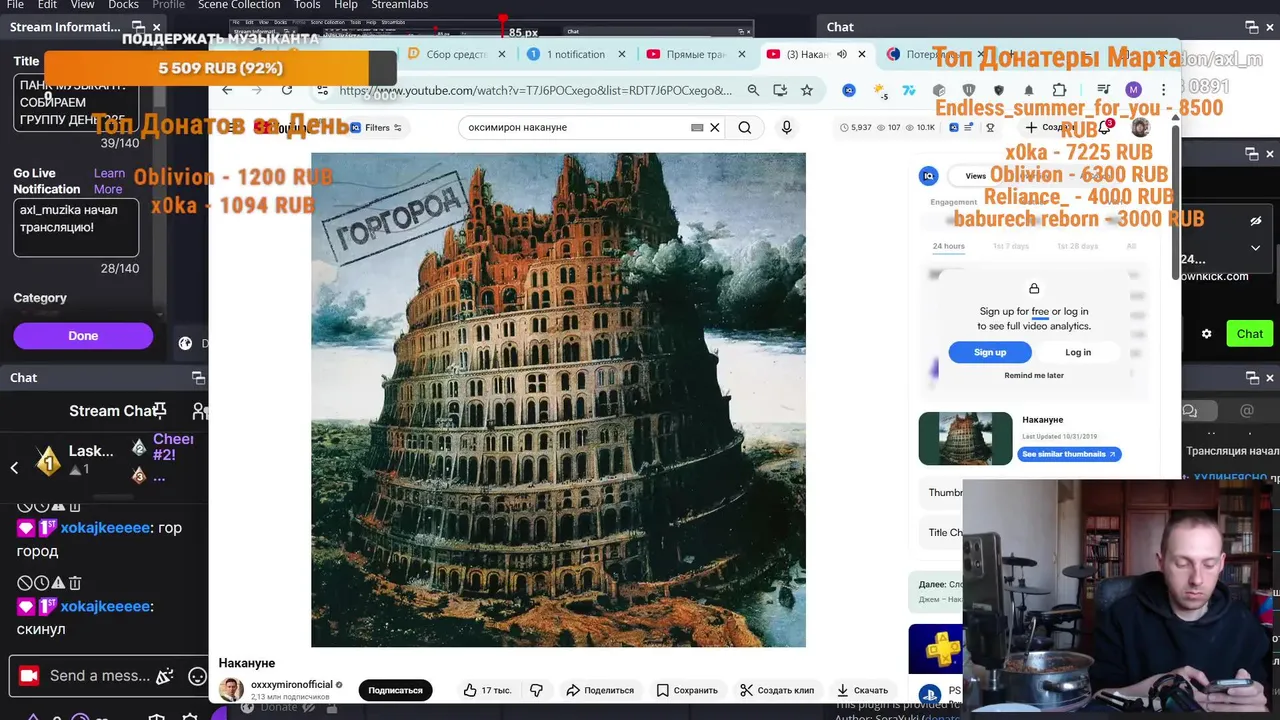Select the Views toggle in analytics panel
The height and width of the screenshot is (720, 1280).
click(x=975, y=176)
